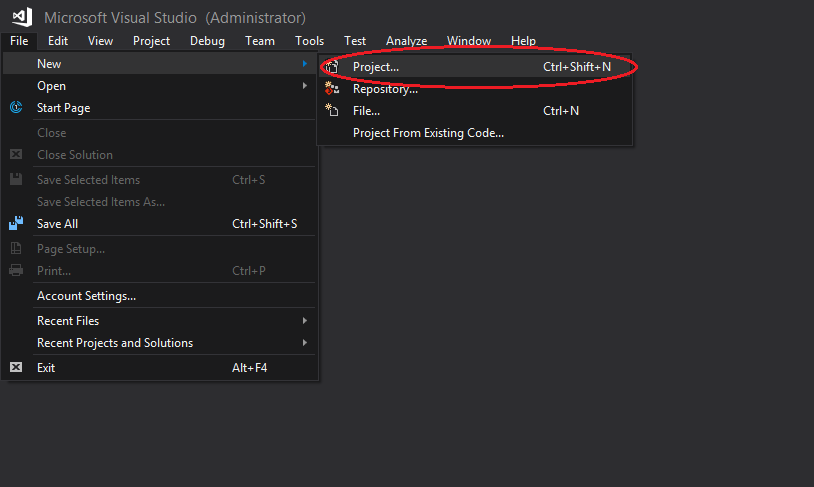Image resolution: width=814 pixels, height=487 pixels.
Task: Click the Start Page icon
Action: (16, 107)
